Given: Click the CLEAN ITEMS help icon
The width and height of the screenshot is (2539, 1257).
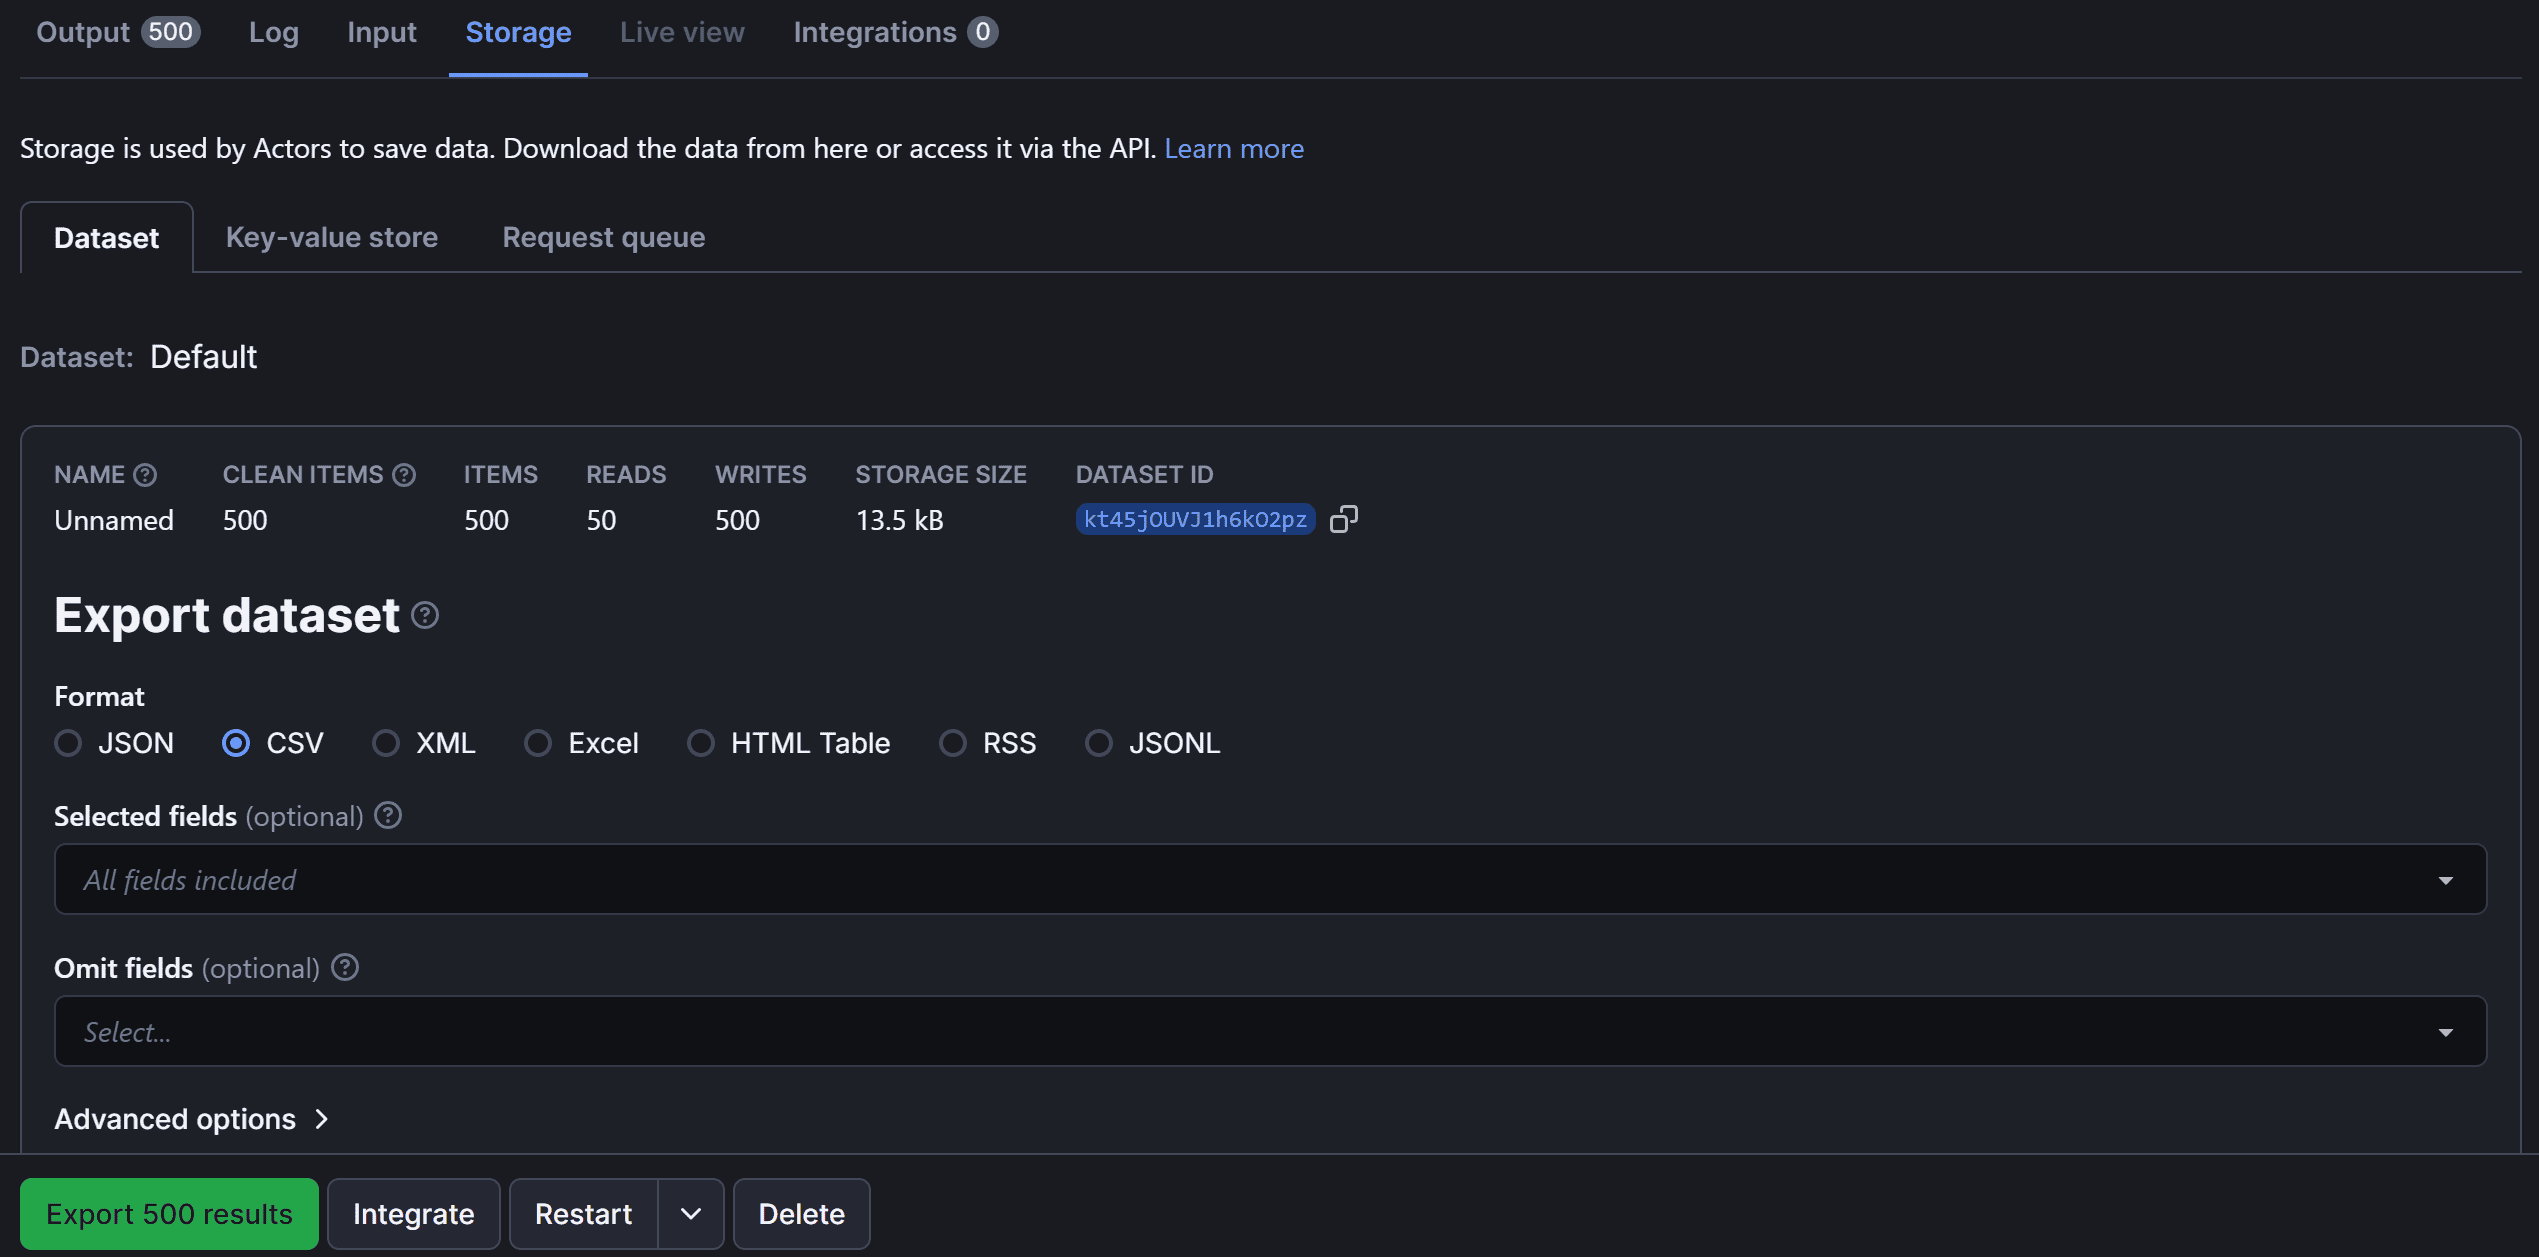Looking at the screenshot, I should pos(405,474).
